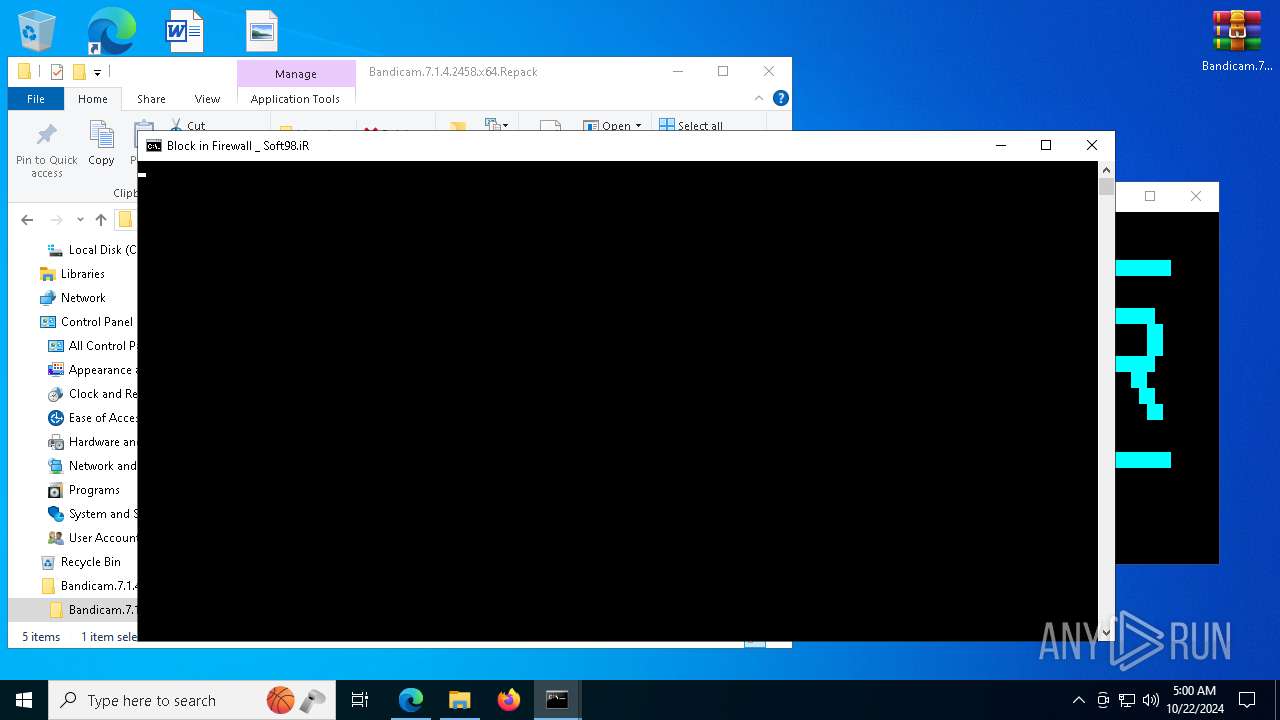Click the taskbar clock and date
This screenshot has height=720, width=1280.
tap(1194, 700)
